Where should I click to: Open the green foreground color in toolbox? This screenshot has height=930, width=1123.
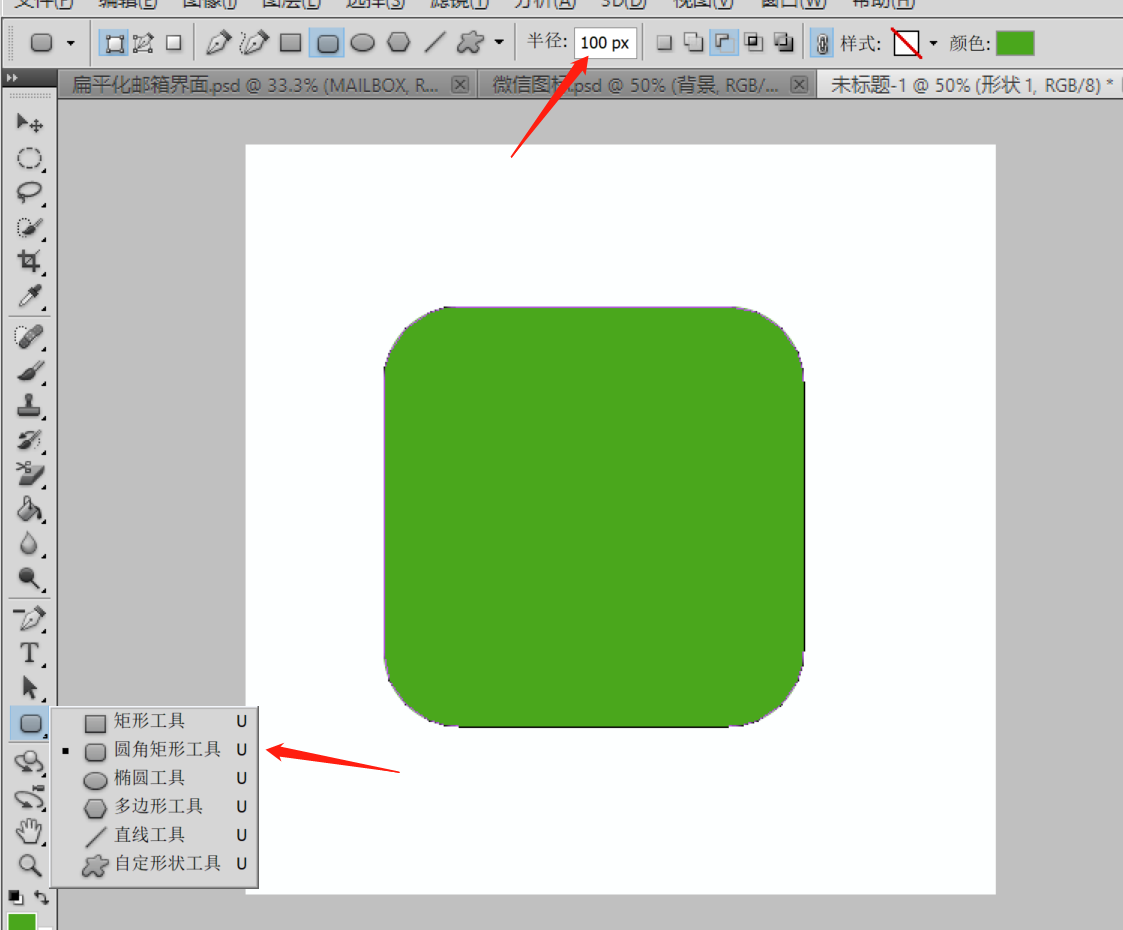tap(21, 921)
